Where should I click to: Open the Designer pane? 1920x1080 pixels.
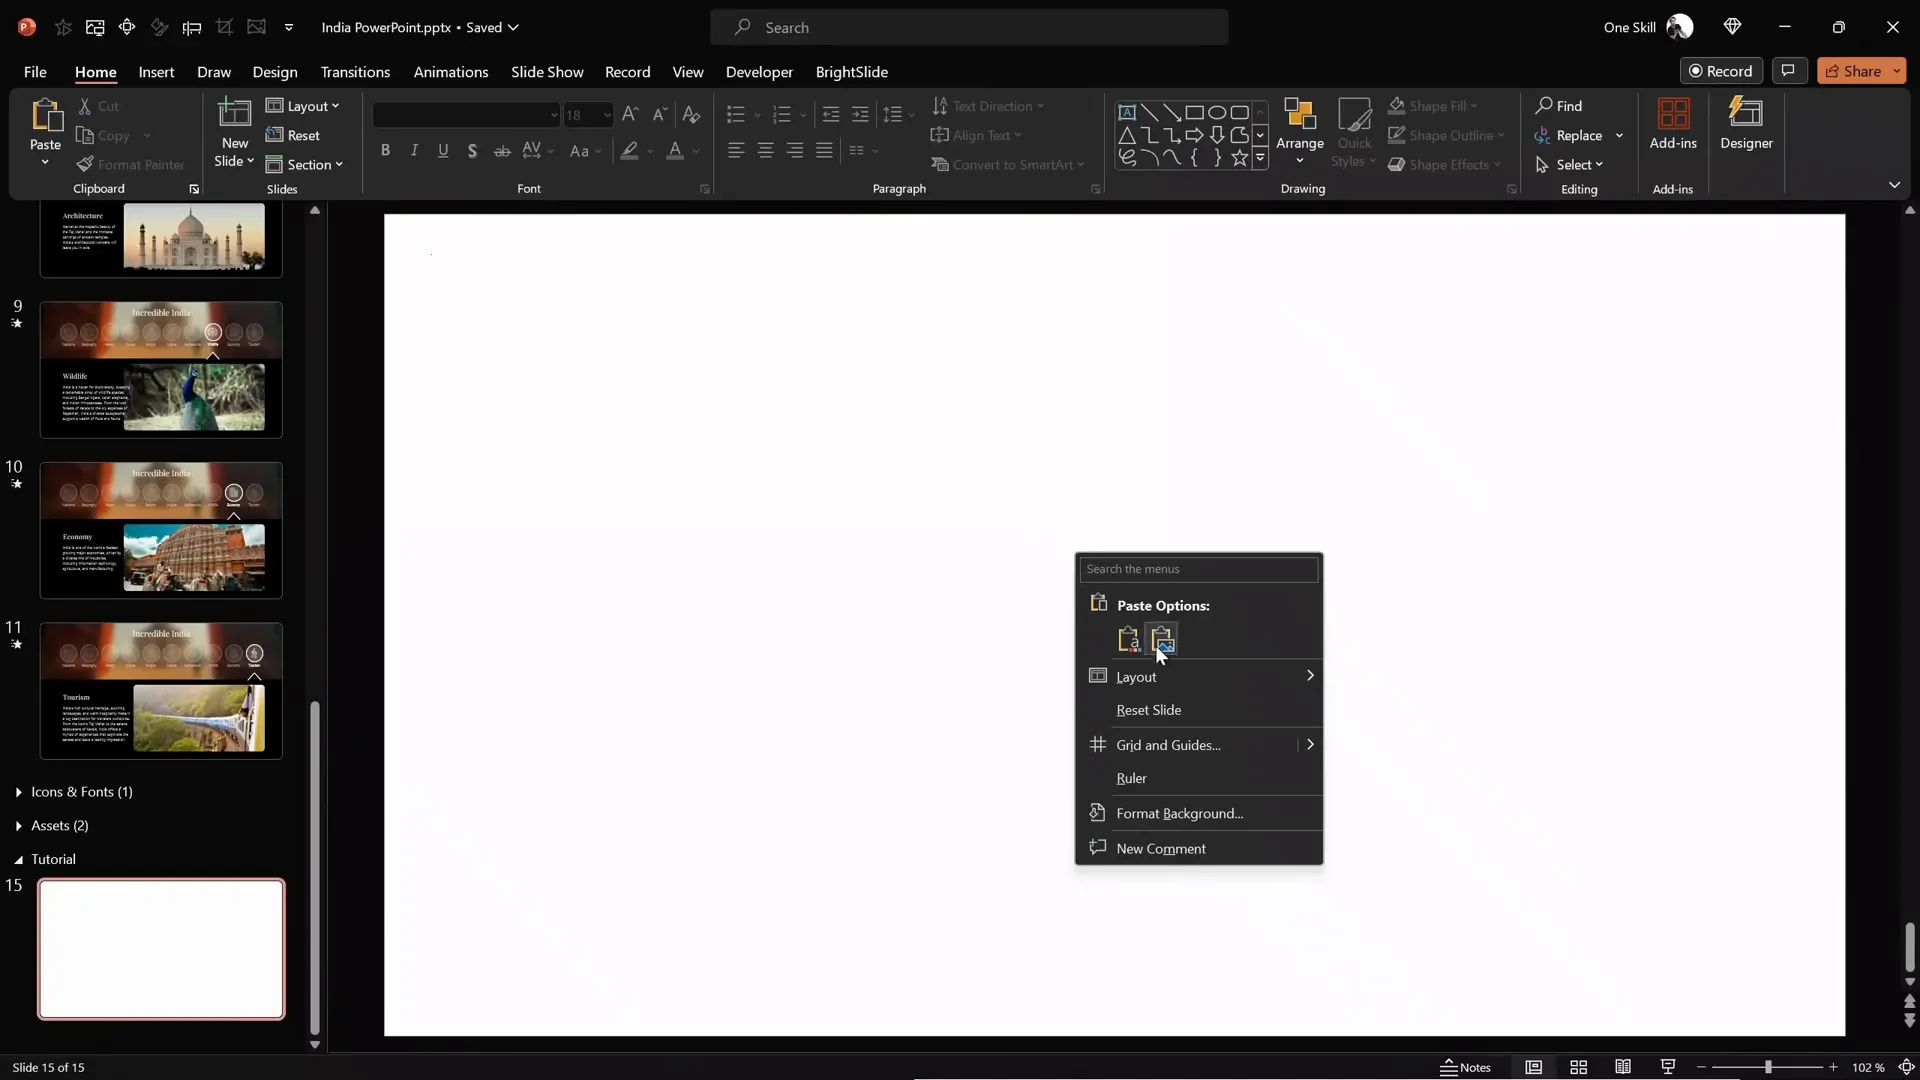pyautogui.click(x=1746, y=124)
